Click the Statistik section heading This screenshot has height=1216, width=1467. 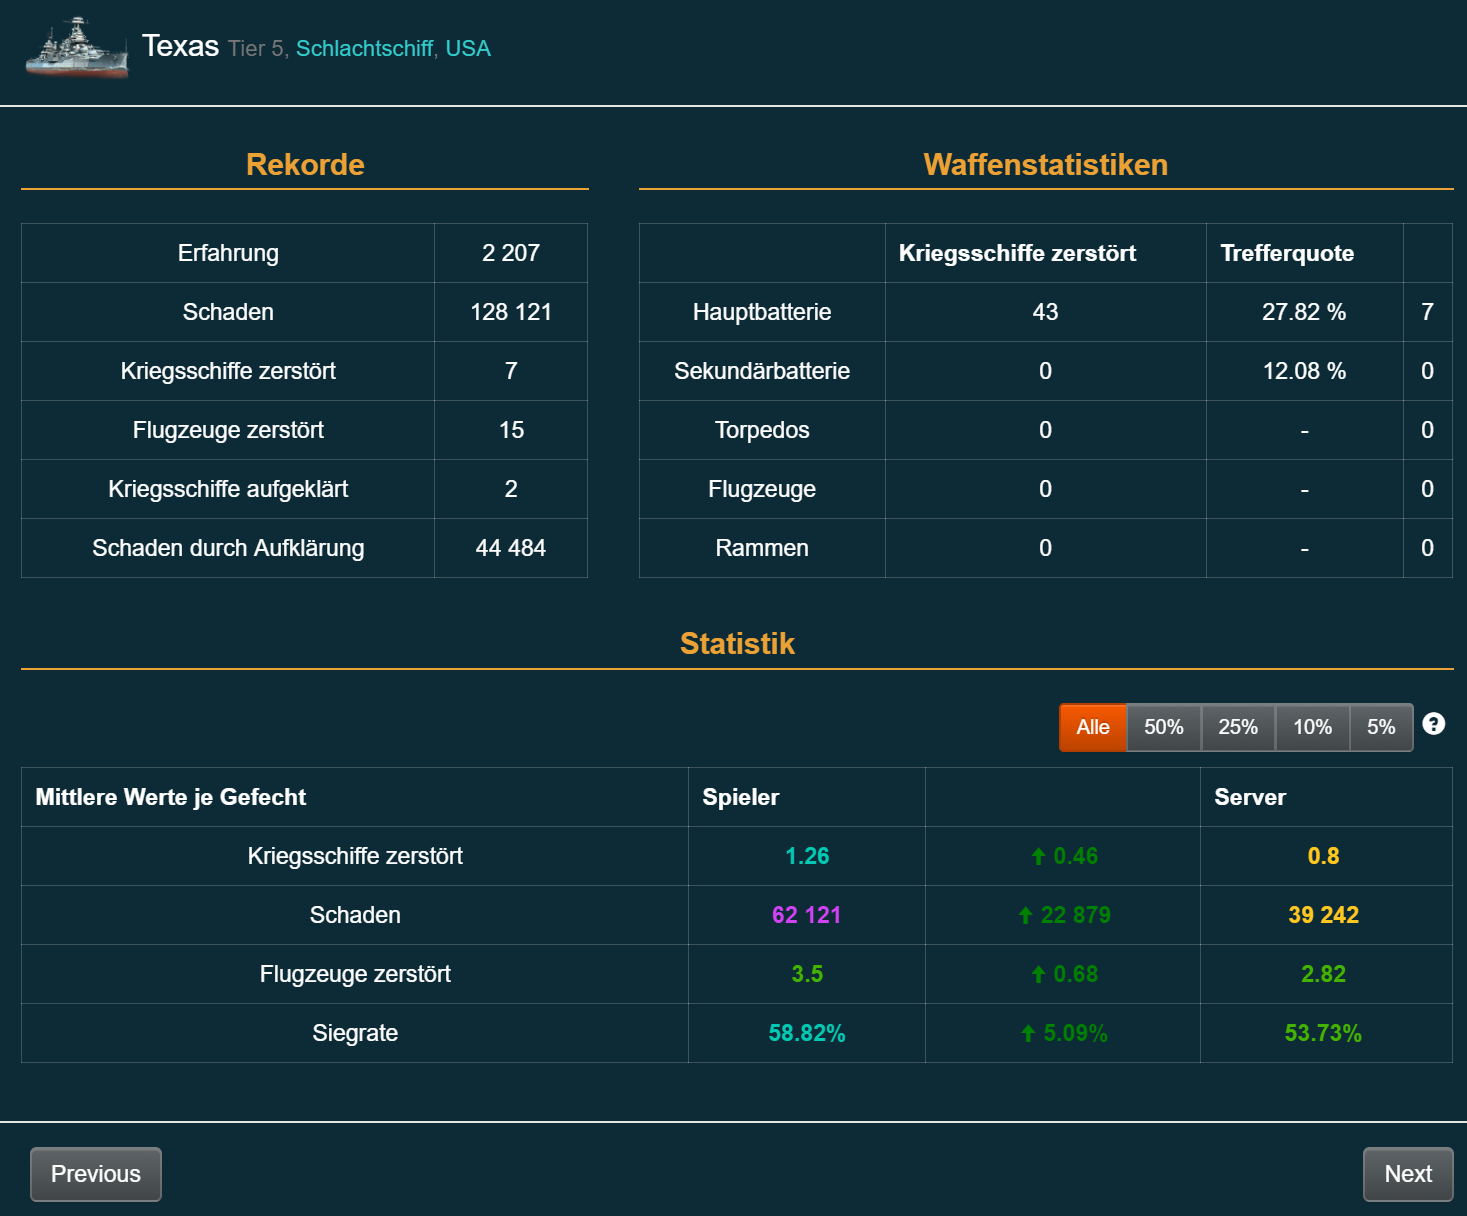[x=737, y=643]
